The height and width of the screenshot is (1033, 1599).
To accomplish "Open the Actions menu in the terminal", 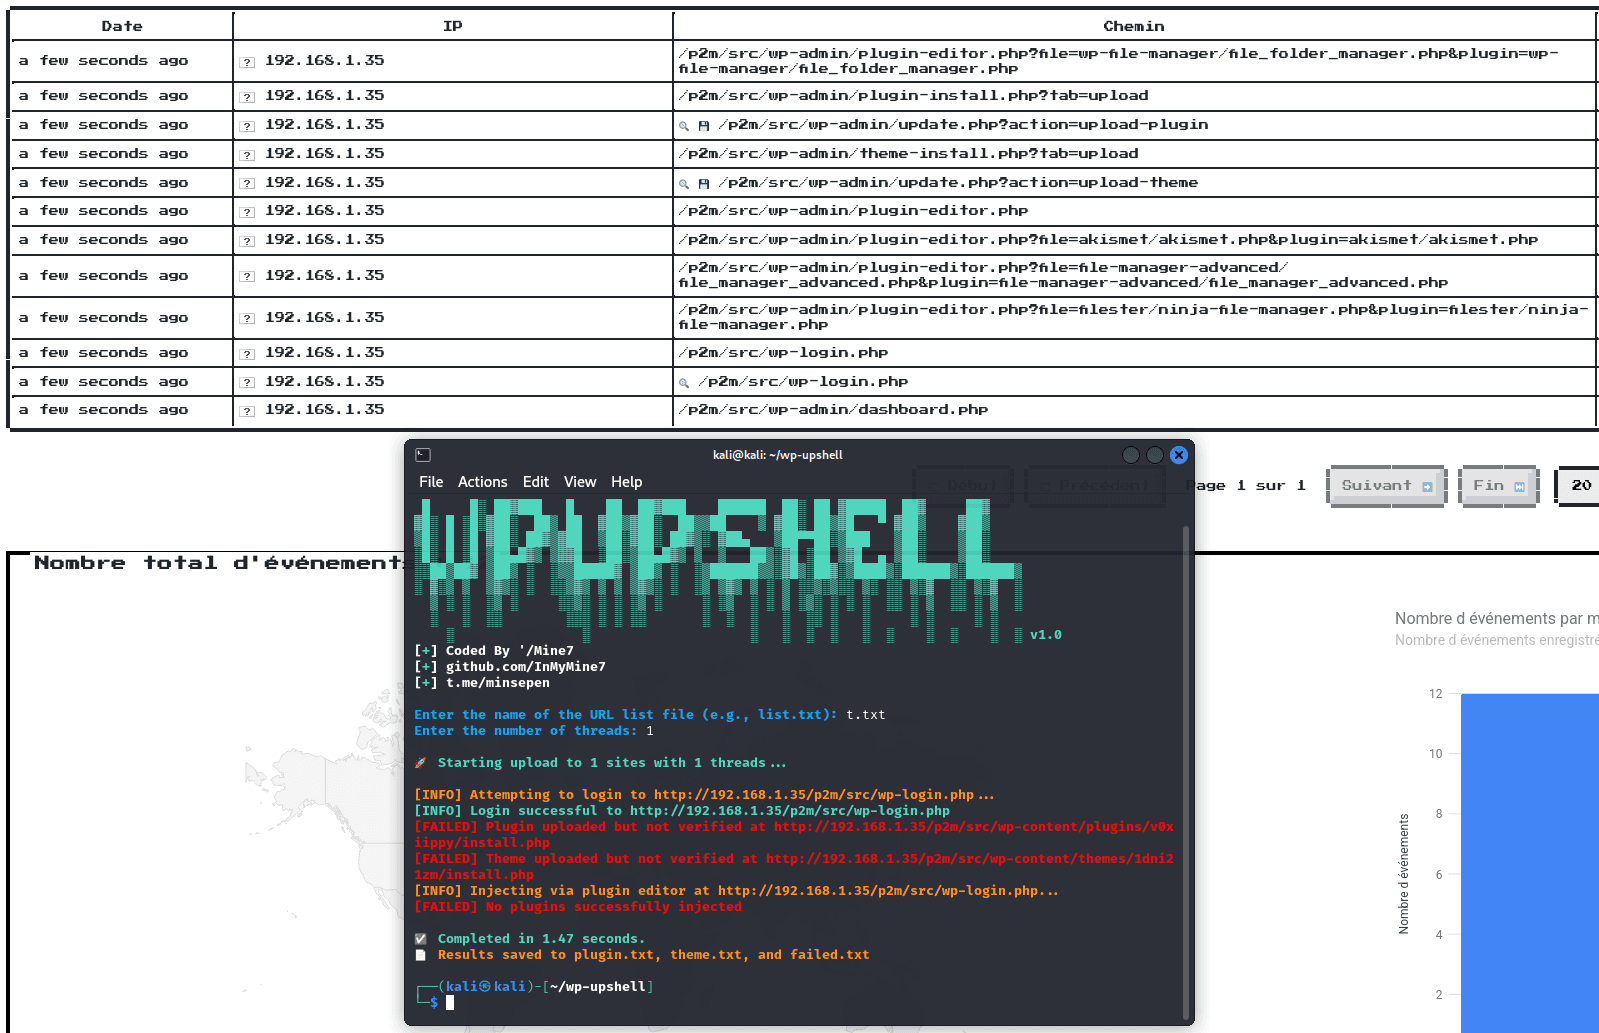I will tap(482, 482).
